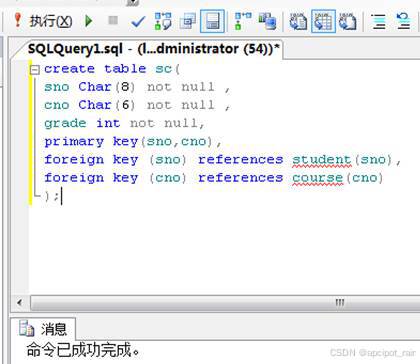
Task: Open the query options icon
Action: coord(188,22)
